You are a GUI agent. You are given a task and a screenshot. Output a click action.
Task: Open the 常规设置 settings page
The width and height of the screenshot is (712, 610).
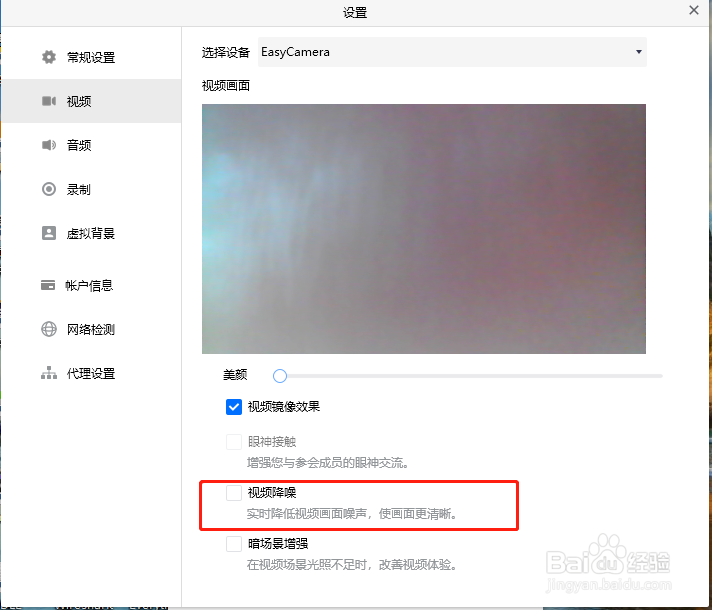click(91, 57)
